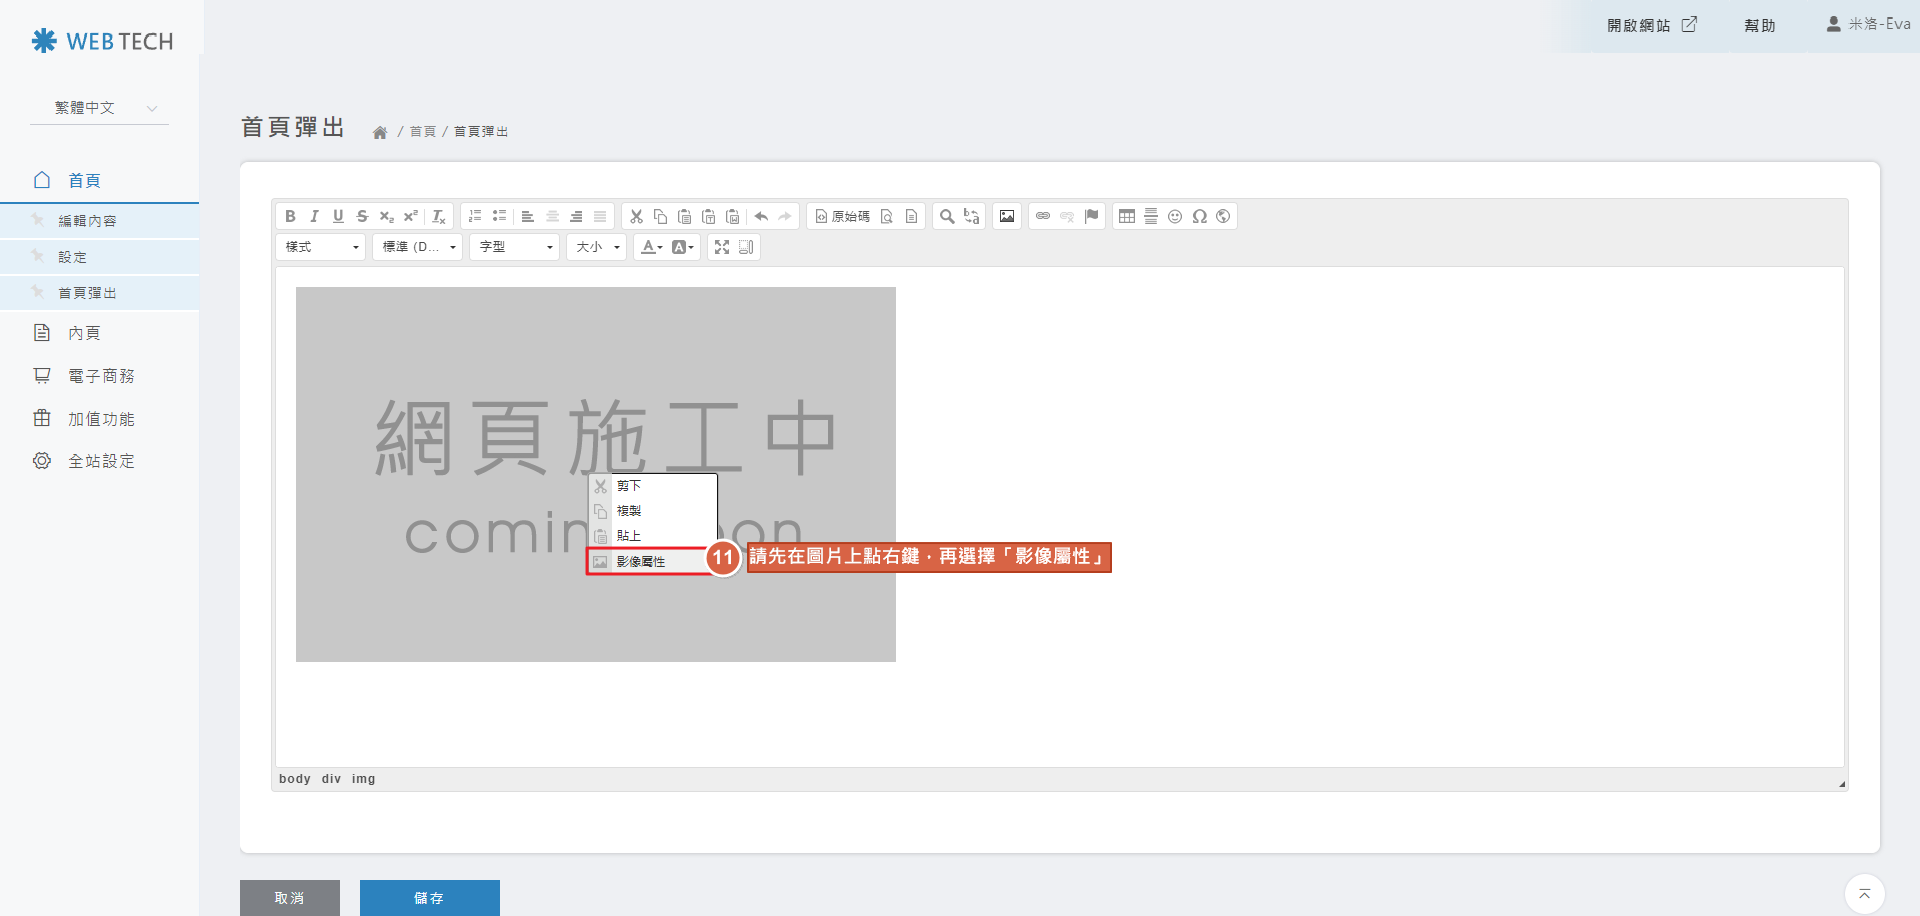Click the insert link icon
Screen dimensions: 1920x916
(1043, 216)
